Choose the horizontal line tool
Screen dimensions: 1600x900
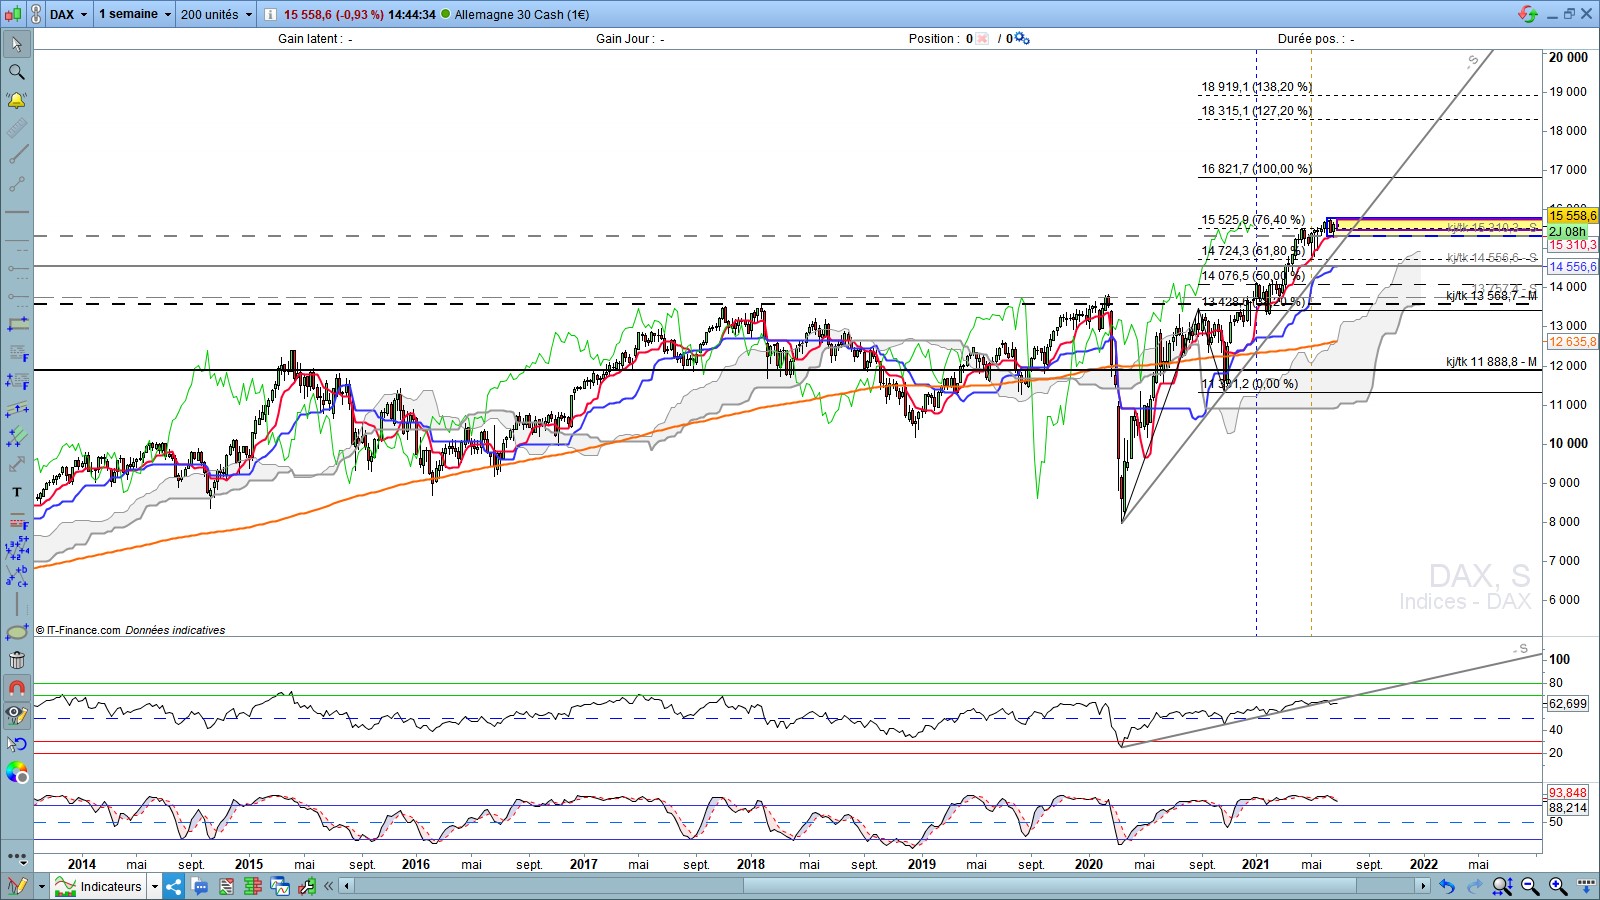(x=17, y=213)
